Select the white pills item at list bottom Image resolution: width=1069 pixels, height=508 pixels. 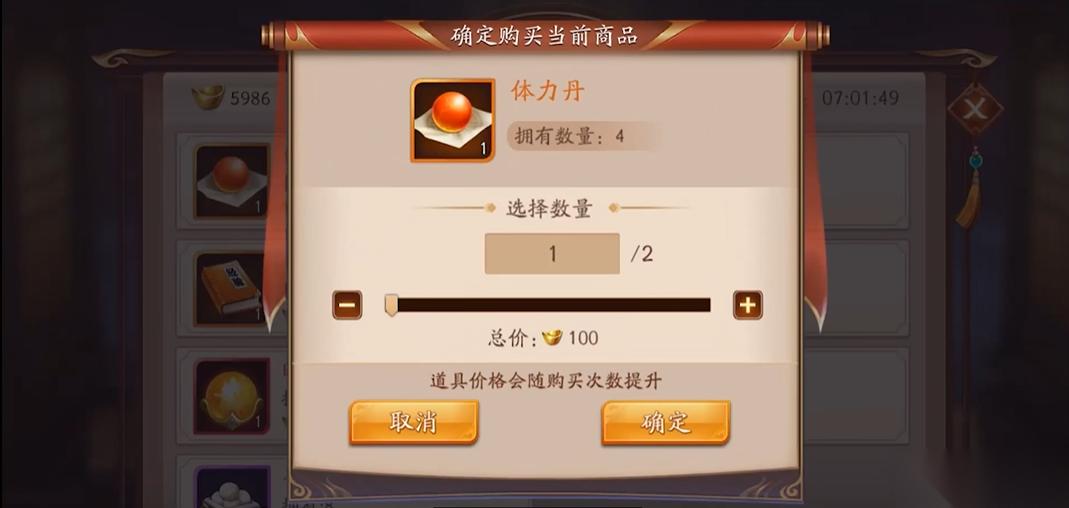232,488
